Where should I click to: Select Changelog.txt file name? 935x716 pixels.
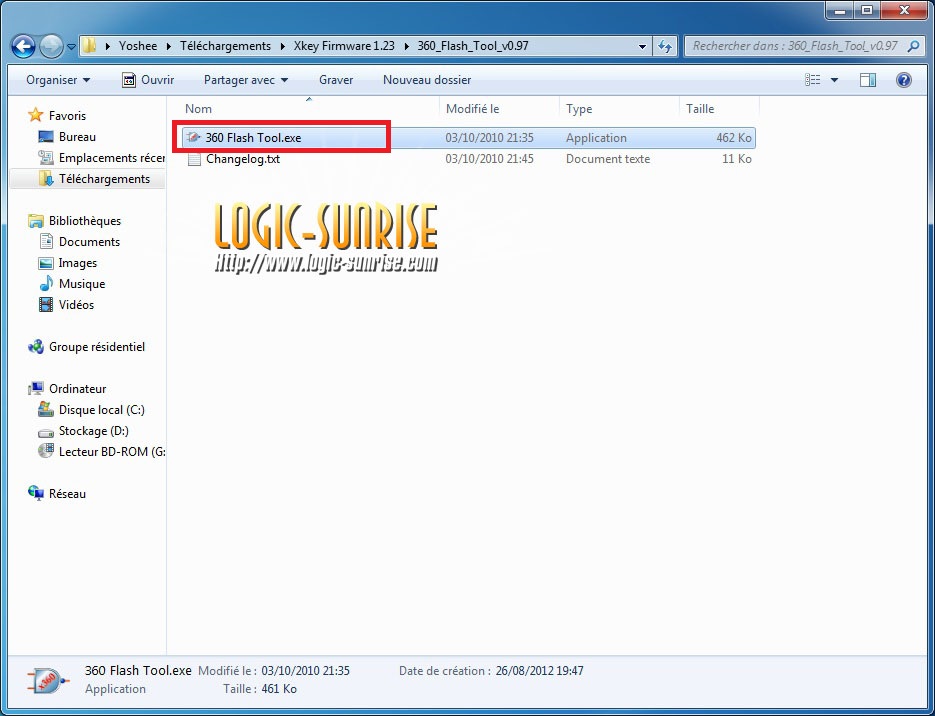pos(243,159)
